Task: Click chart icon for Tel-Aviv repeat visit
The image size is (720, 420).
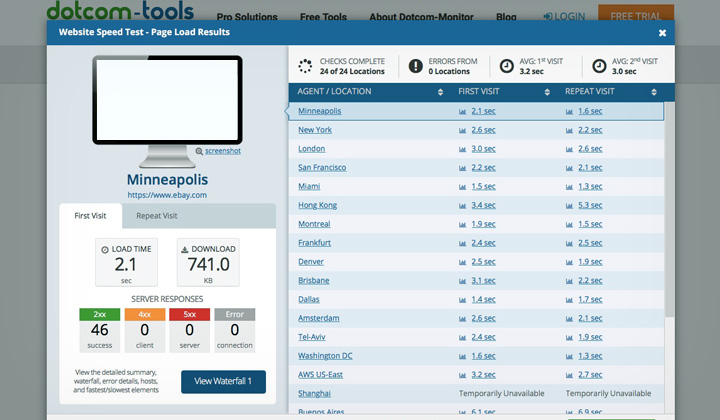Action: click(x=569, y=337)
